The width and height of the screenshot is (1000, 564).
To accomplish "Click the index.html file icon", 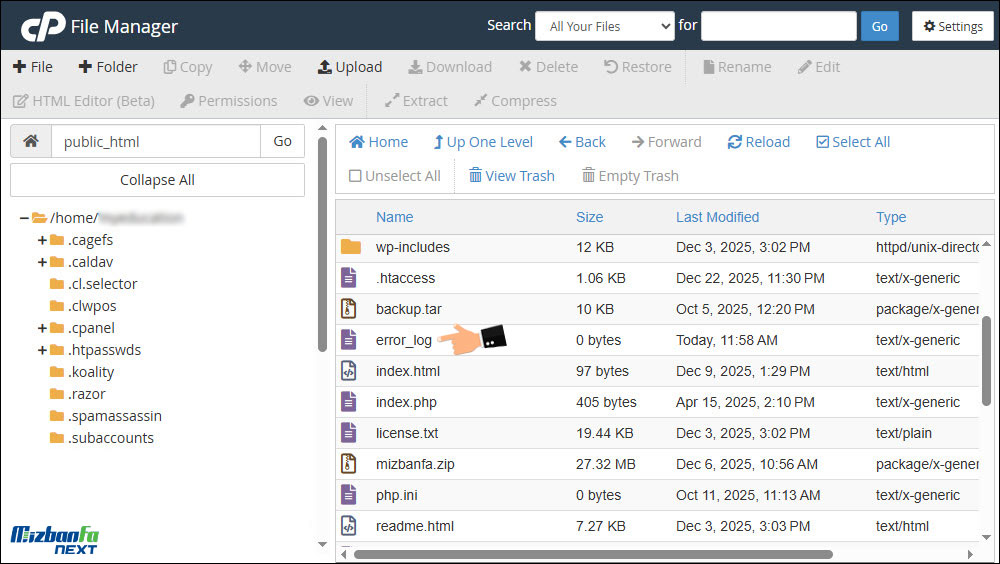I will pyautogui.click(x=349, y=371).
